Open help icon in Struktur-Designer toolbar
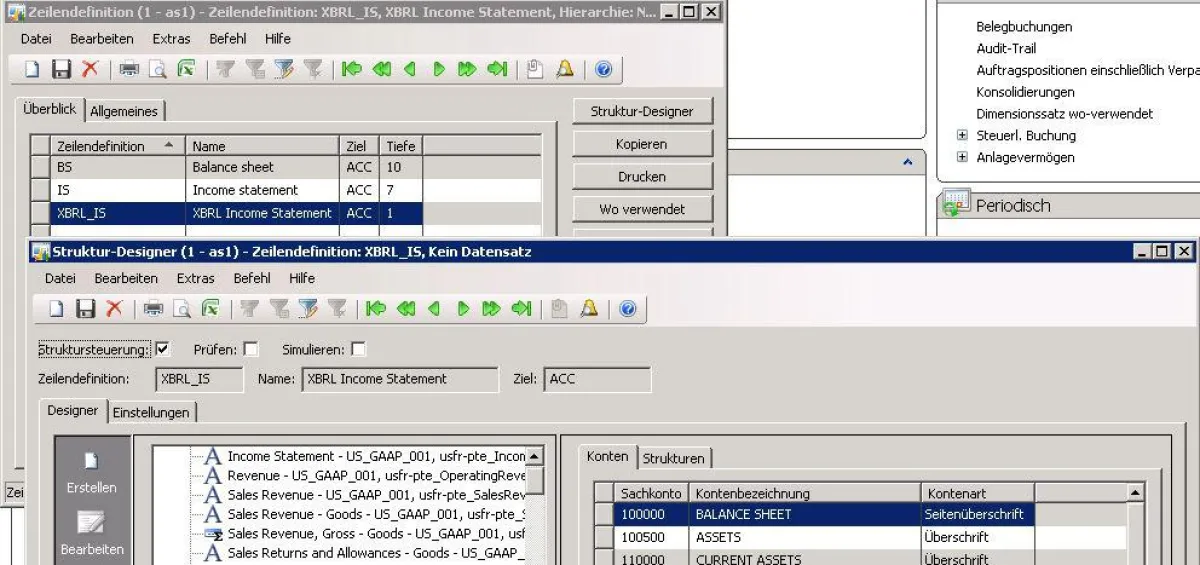 (627, 309)
